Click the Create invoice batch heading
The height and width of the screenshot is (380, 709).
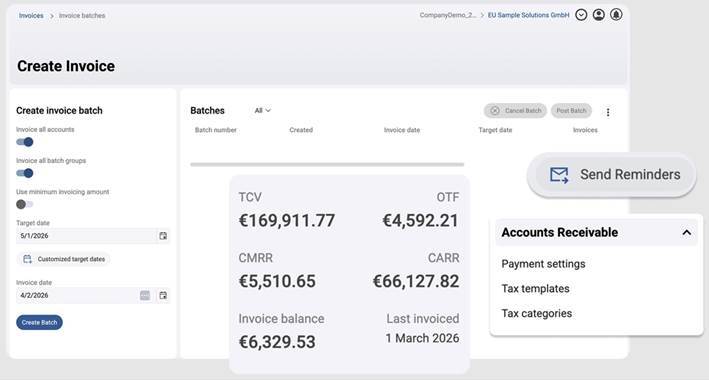pos(59,110)
